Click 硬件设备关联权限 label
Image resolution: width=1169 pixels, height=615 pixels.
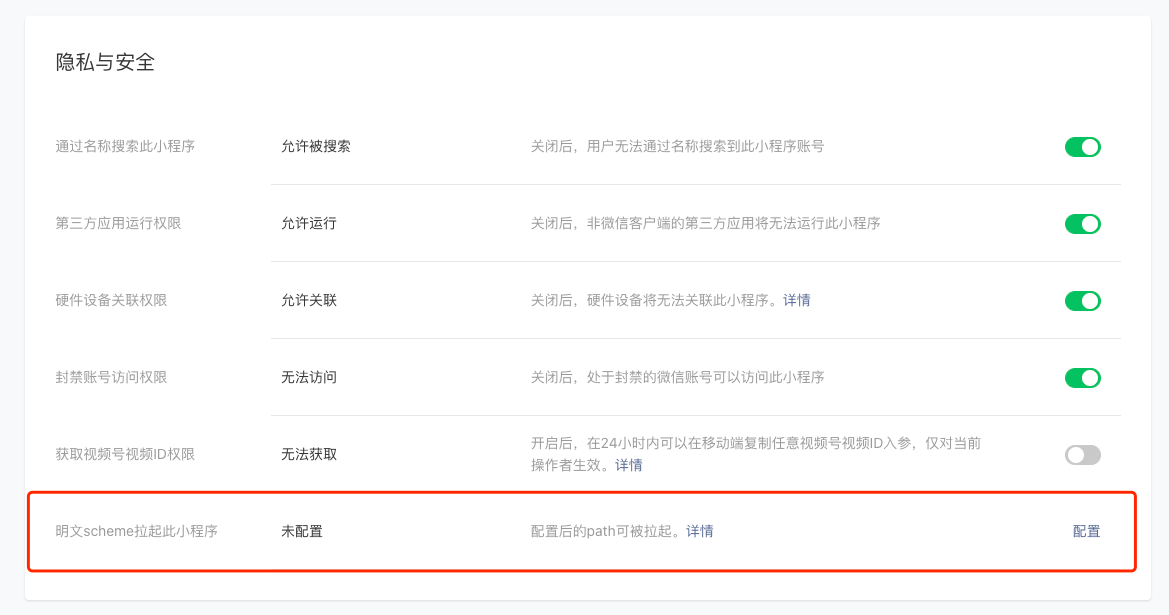(x=111, y=300)
